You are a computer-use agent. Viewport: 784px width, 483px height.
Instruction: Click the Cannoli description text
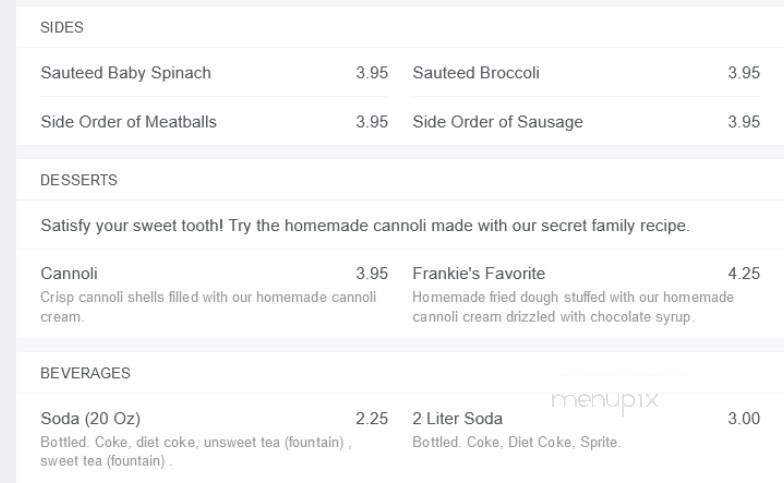208,307
